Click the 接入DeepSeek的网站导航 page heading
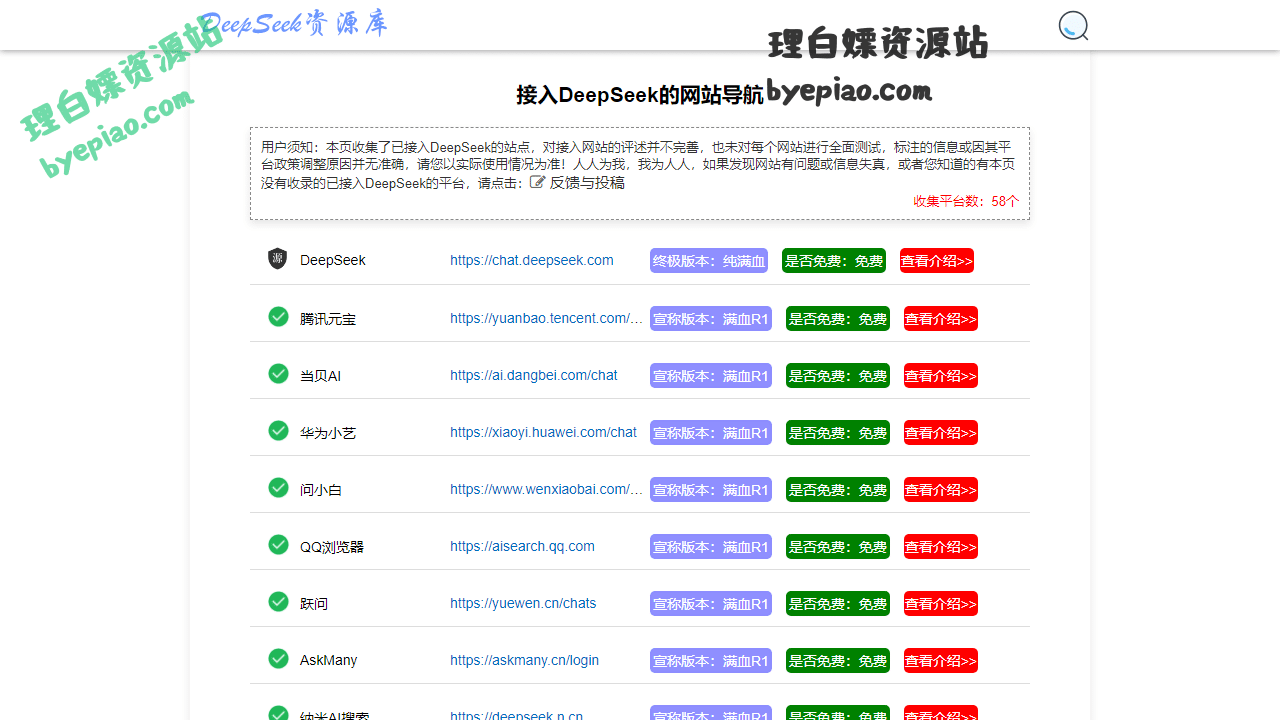Image resolution: width=1280 pixels, height=720 pixels. click(640, 95)
